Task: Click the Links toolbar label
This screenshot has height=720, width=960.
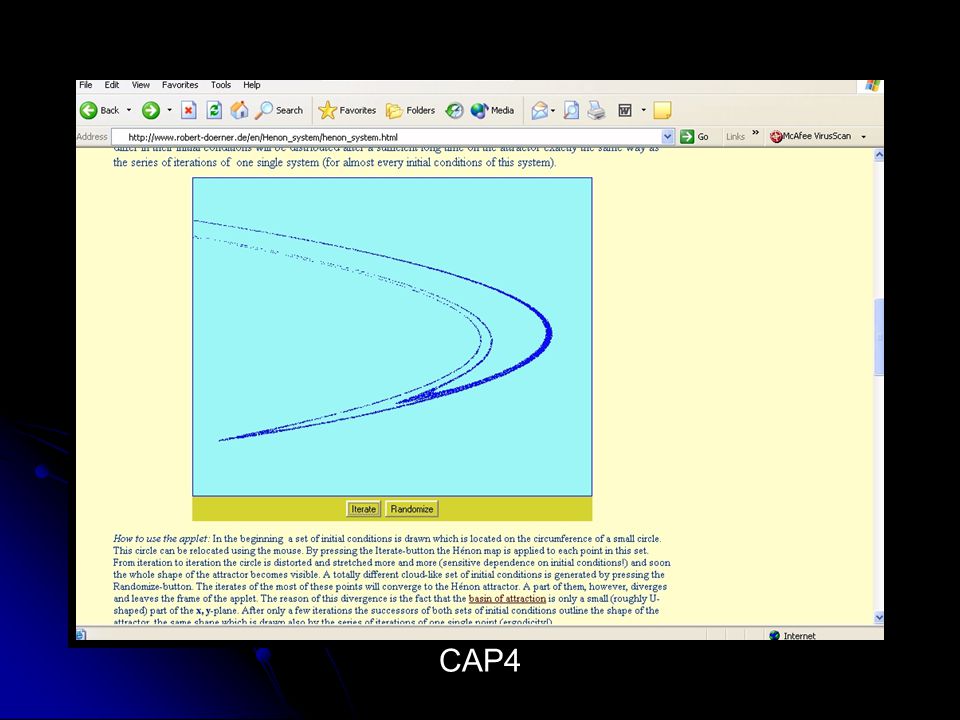Action: (735, 137)
